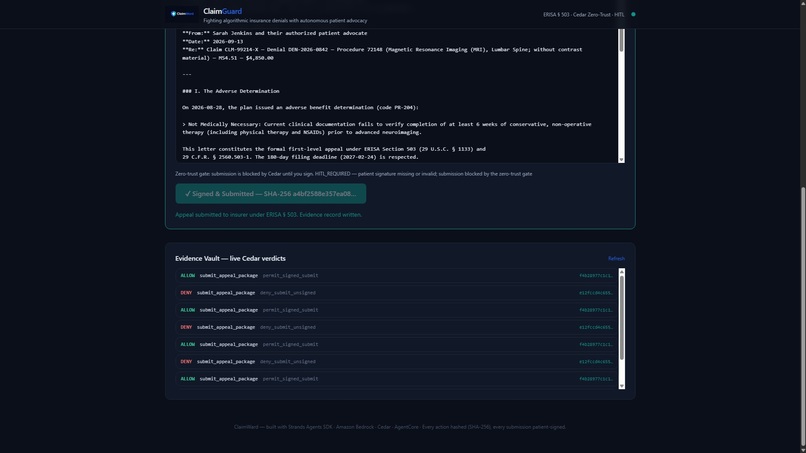
Task: Click the ClaimGuard title text
Action: (222, 11)
